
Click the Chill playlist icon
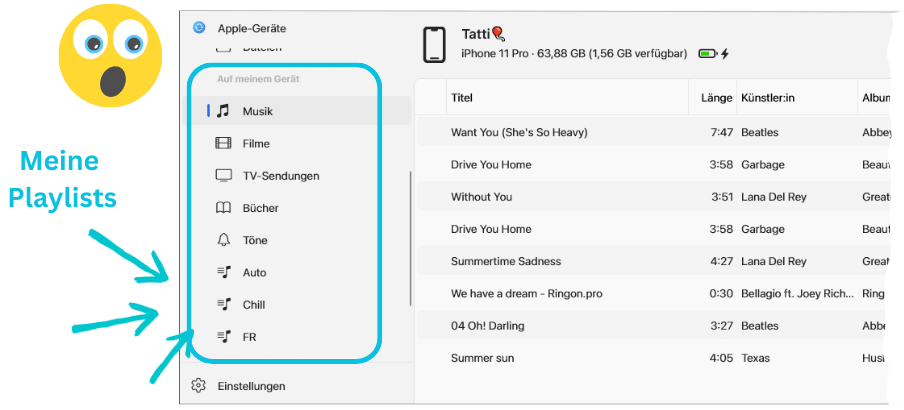[x=224, y=304]
